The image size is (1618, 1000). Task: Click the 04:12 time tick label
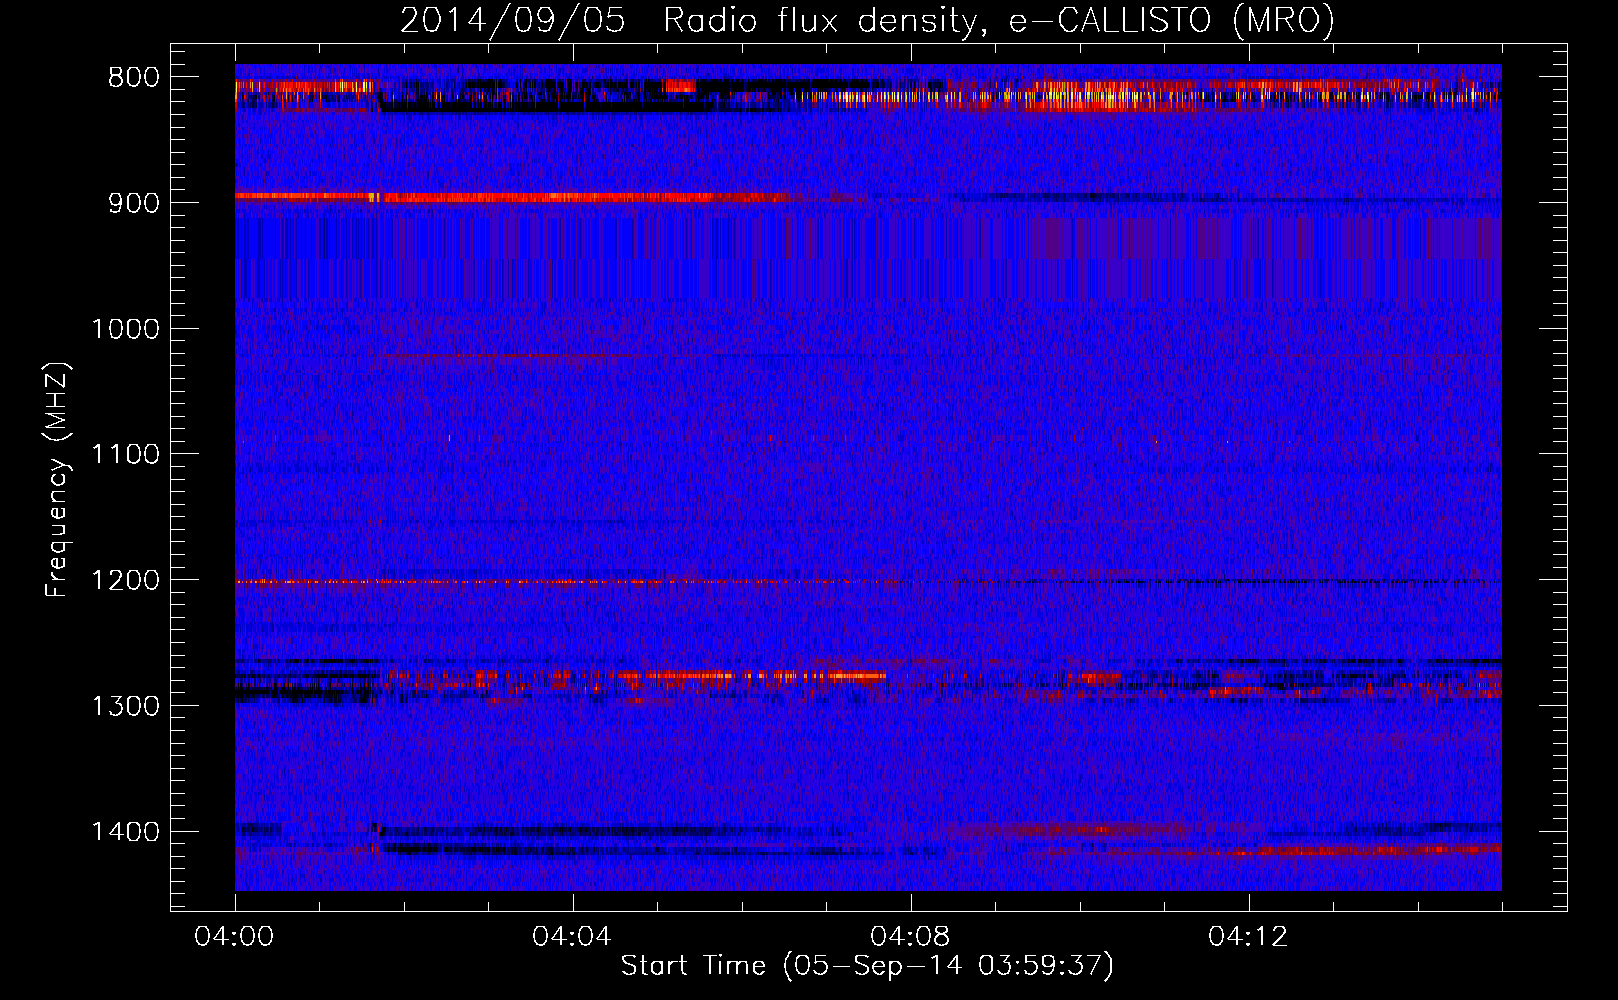[x=1248, y=937]
